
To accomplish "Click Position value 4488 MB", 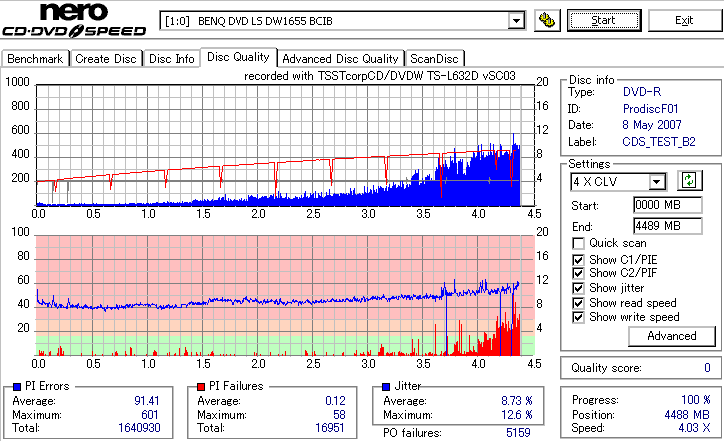I will pyautogui.click(x=687, y=415).
